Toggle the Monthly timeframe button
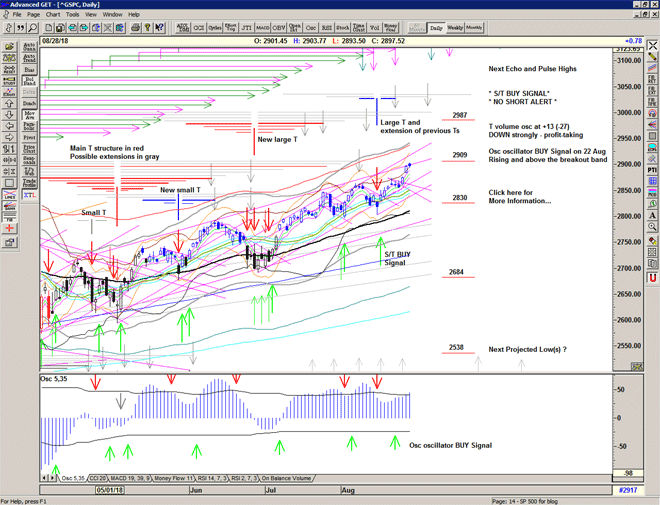 (x=474, y=28)
